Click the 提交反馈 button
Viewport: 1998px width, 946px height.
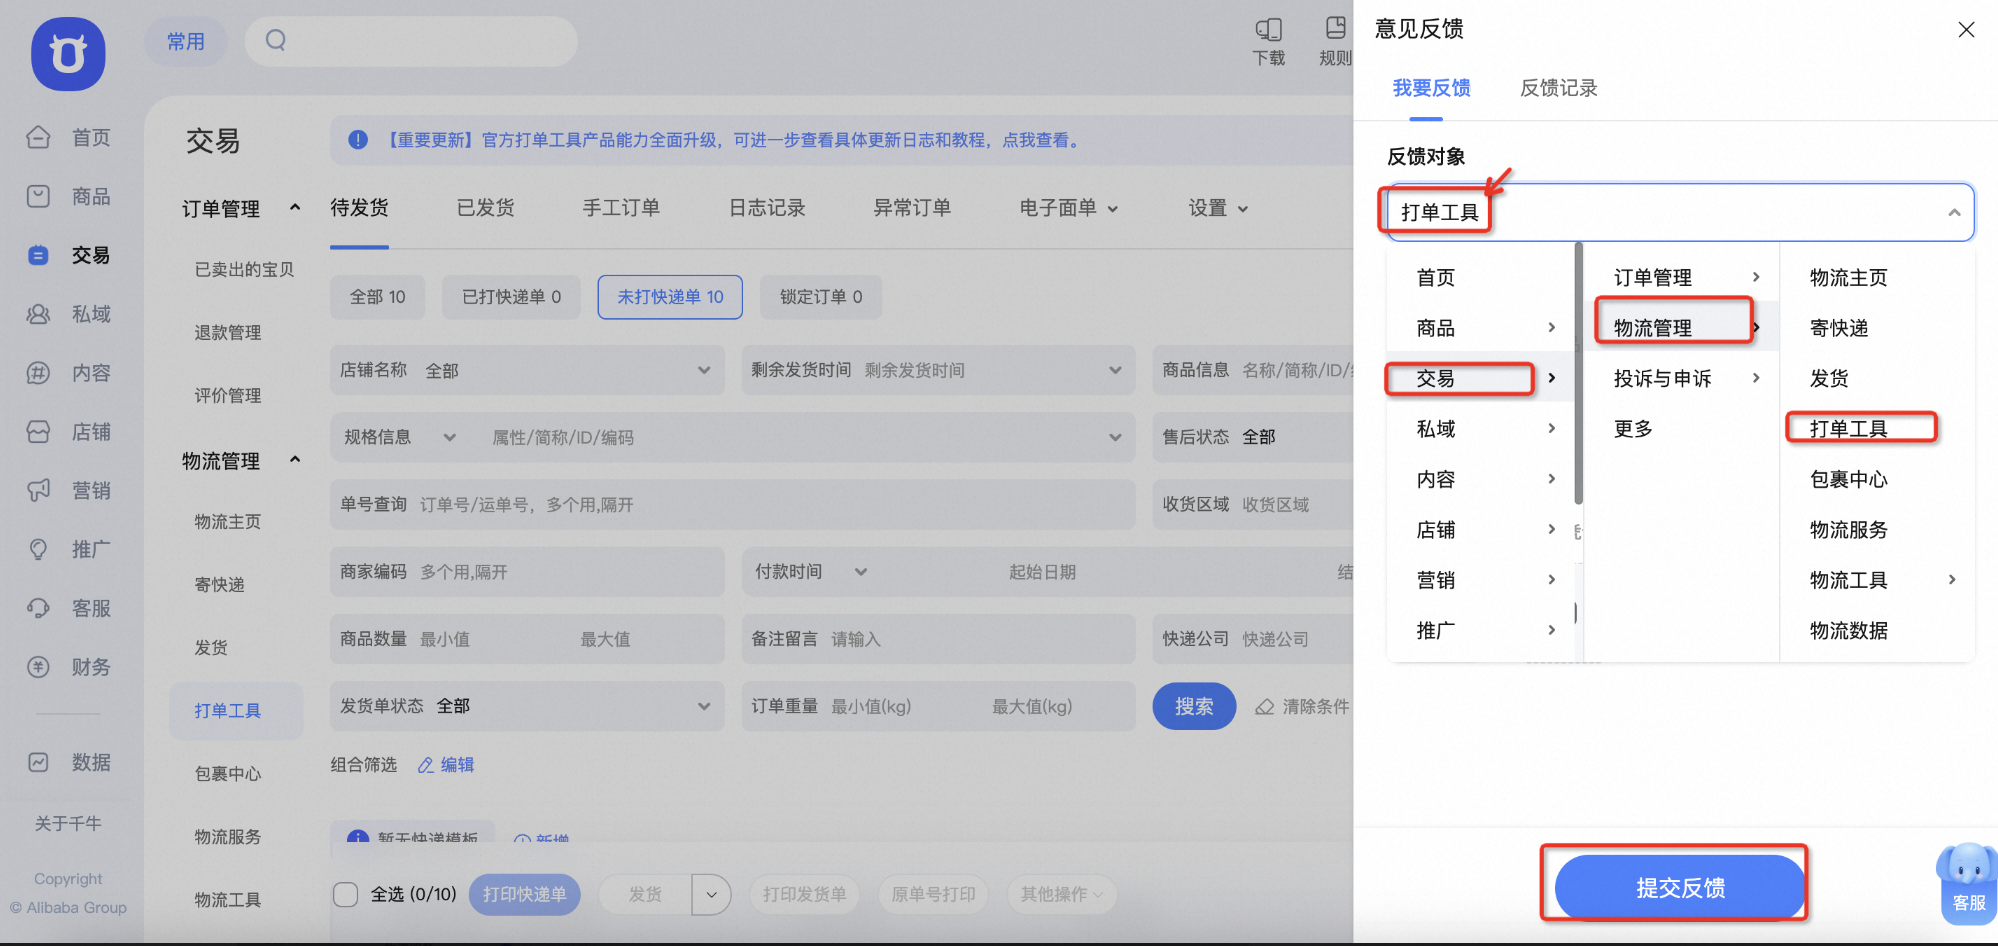click(x=1680, y=887)
